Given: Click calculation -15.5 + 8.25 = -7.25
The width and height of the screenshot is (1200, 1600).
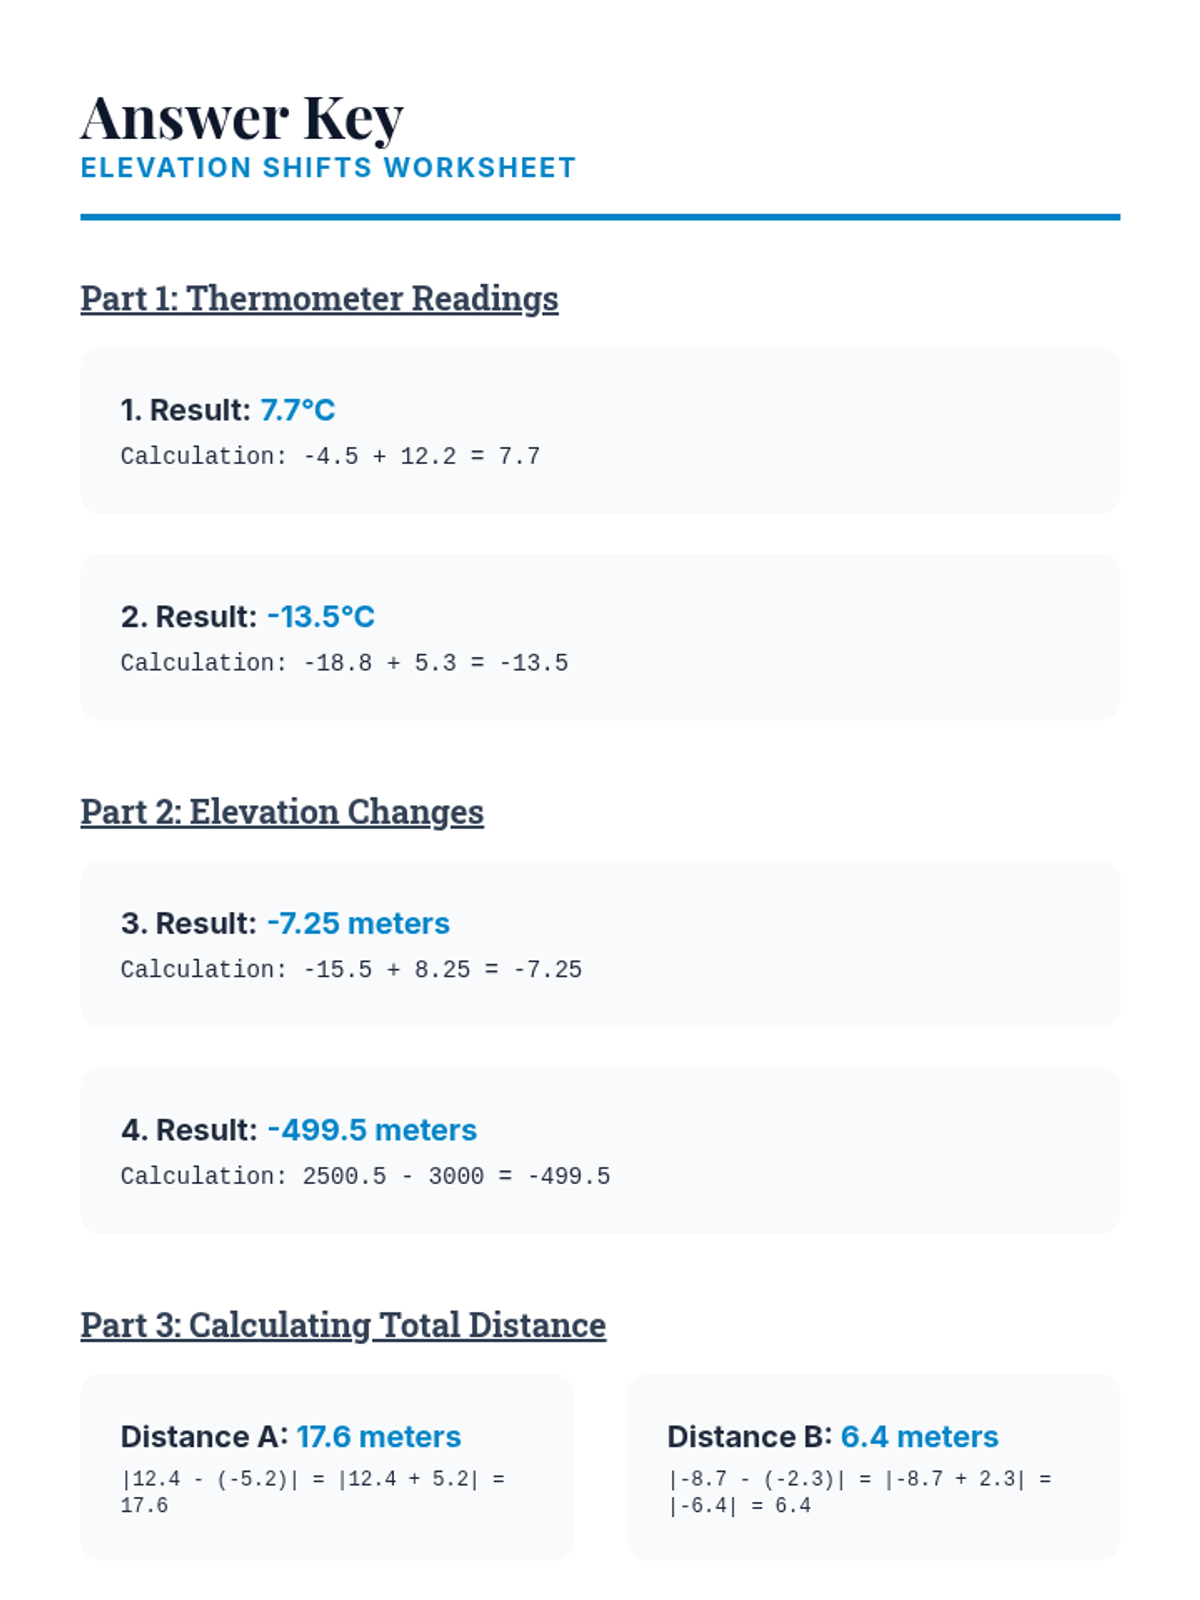Looking at the screenshot, I should 351,970.
